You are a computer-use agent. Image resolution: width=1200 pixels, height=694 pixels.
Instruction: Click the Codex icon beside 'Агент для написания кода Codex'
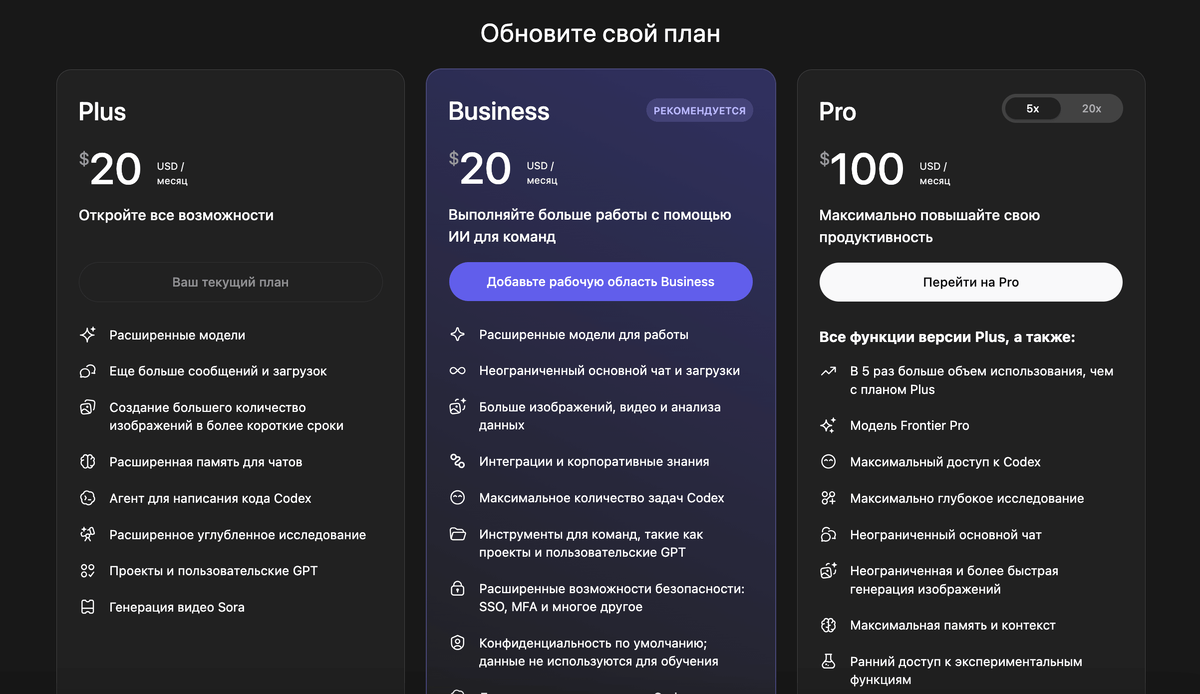point(88,498)
